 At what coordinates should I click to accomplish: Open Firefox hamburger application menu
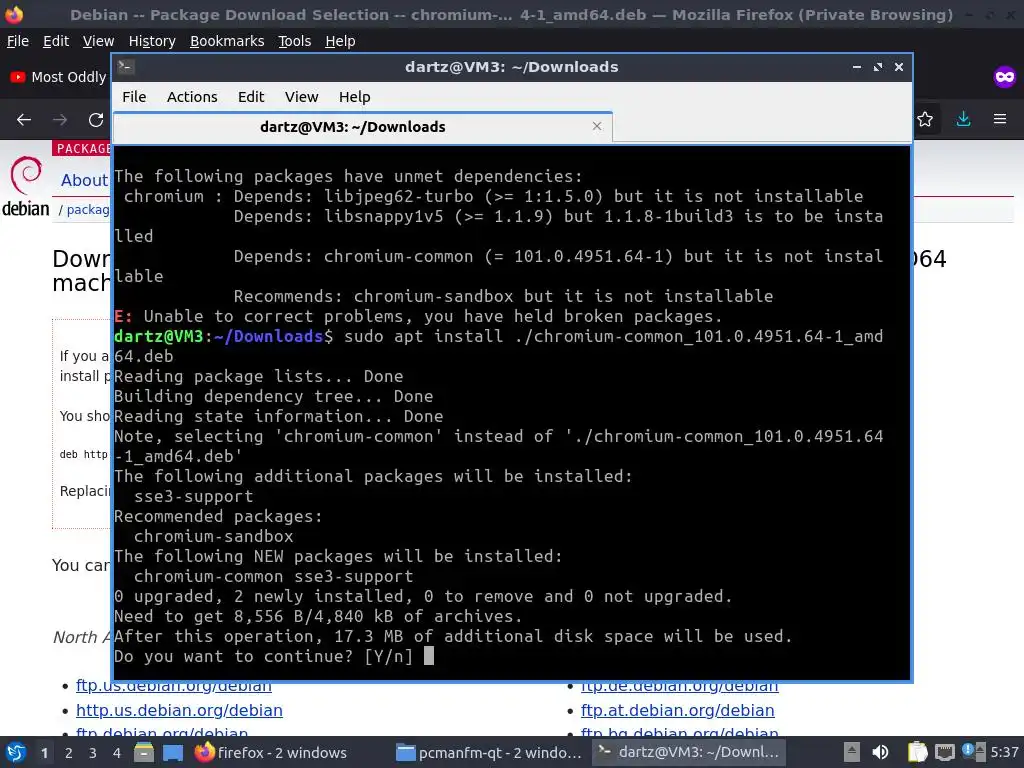1000,119
